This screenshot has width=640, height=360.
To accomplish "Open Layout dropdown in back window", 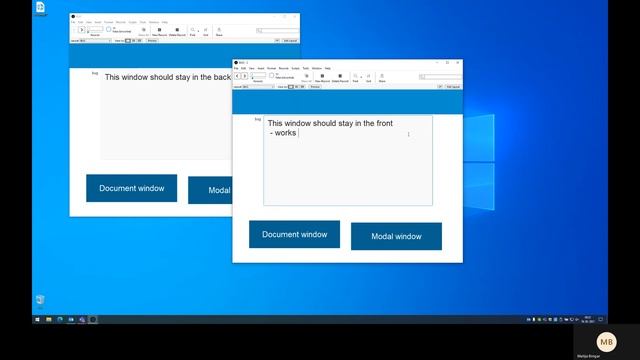I will (x=96, y=41).
